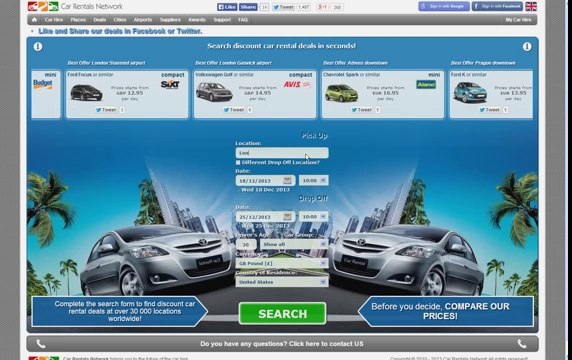Switch language via the UK flag icon
572x360 pixels.
[x=531, y=6]
